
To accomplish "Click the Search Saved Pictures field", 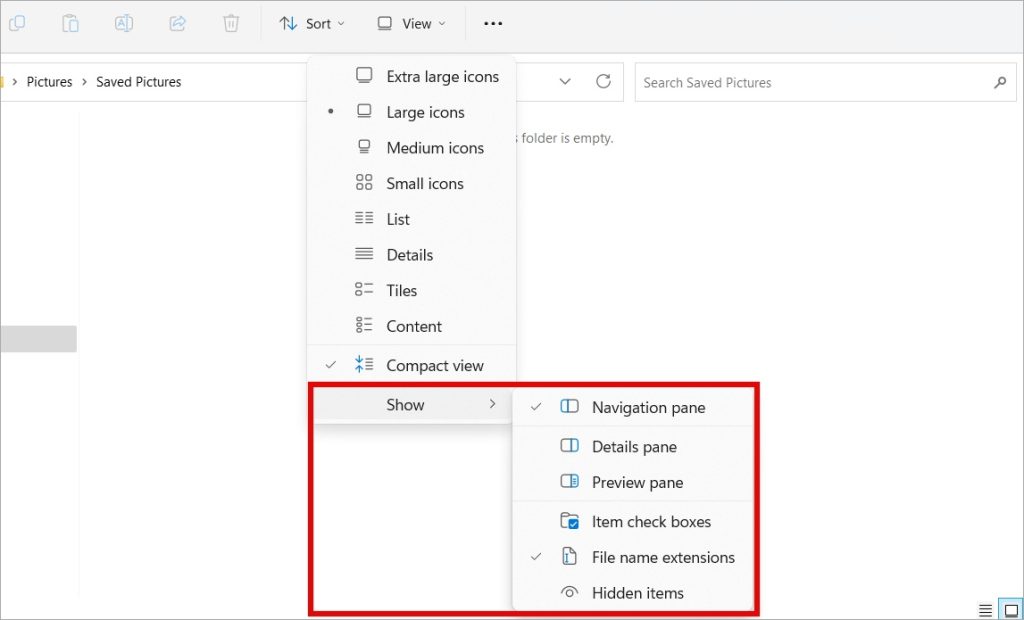I will pos(810,82).
